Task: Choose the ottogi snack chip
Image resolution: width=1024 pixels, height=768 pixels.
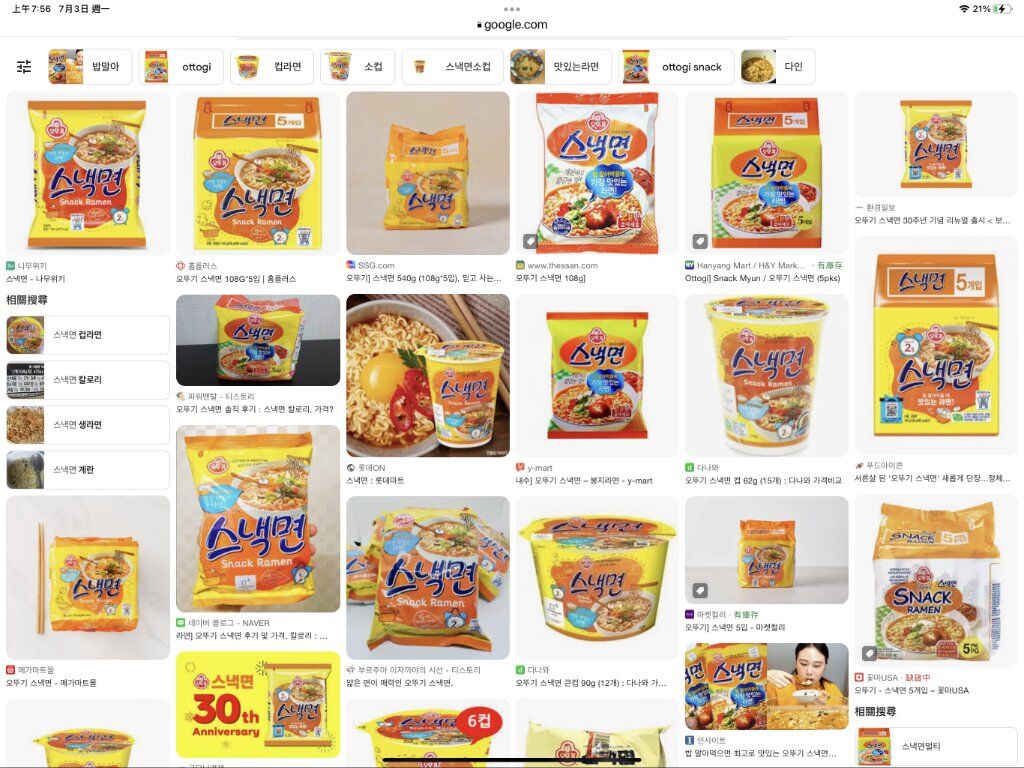Action: pos(676,67)
